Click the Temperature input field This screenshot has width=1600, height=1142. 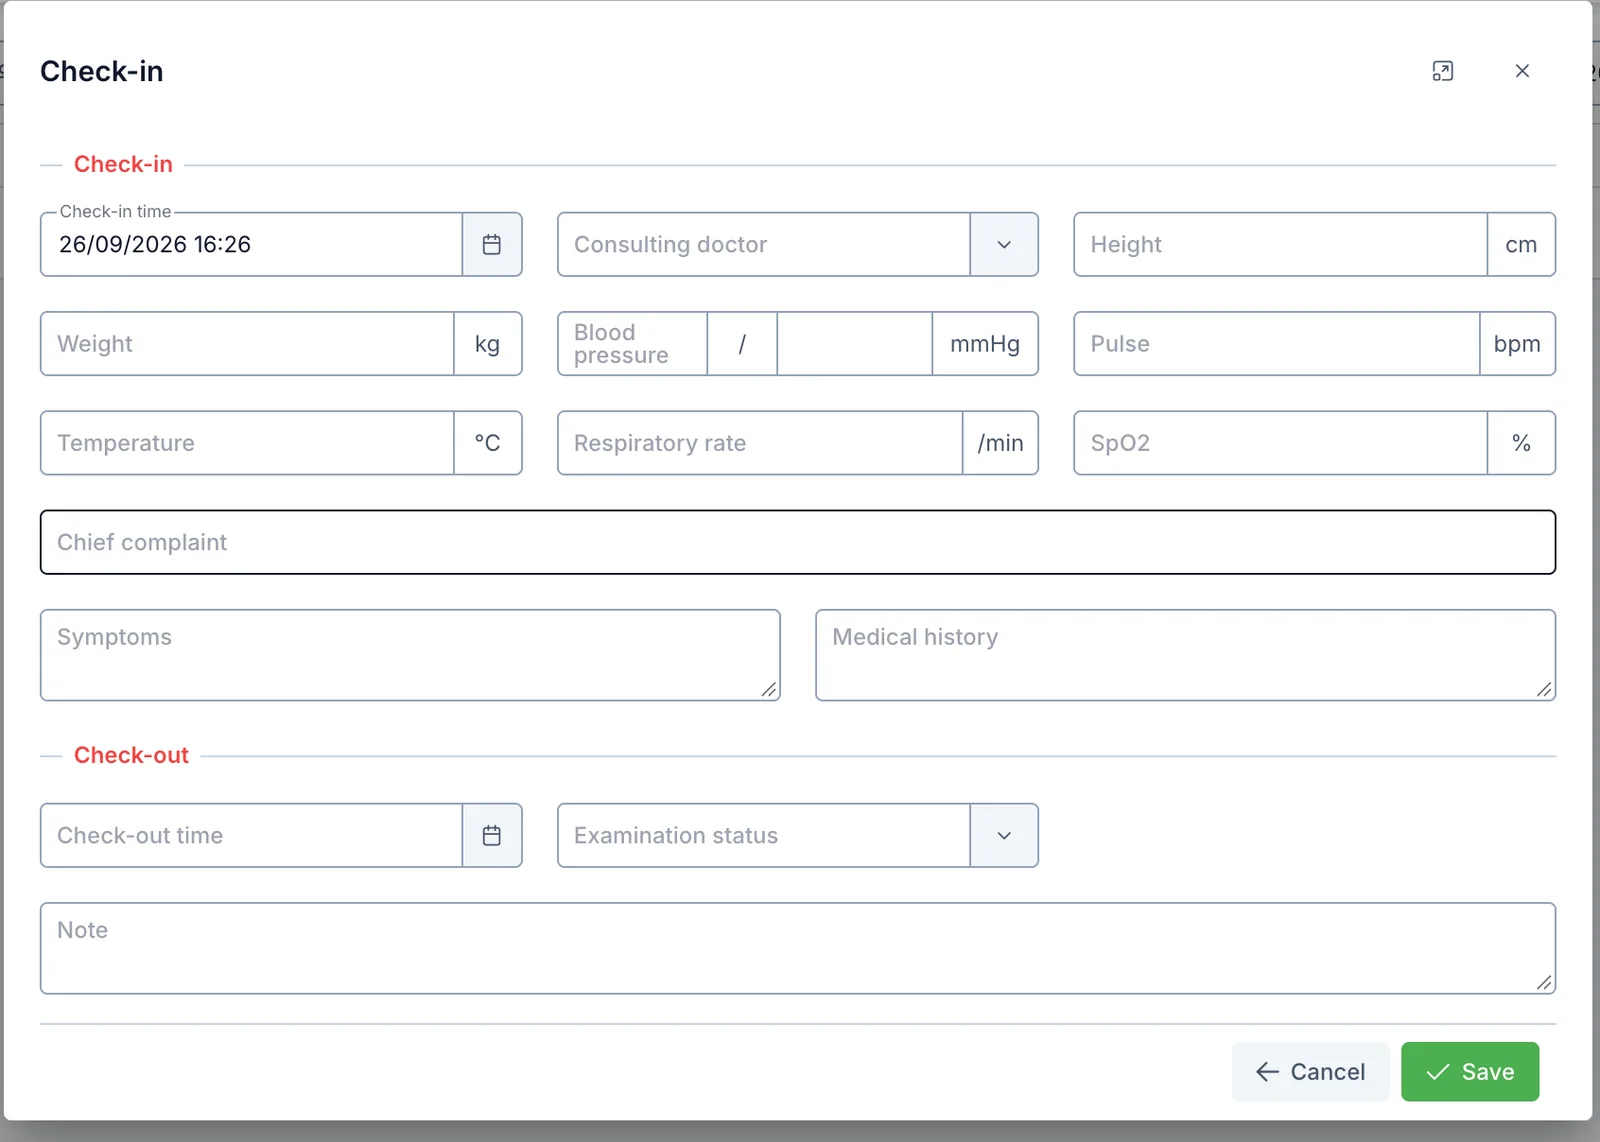(248, 443)
